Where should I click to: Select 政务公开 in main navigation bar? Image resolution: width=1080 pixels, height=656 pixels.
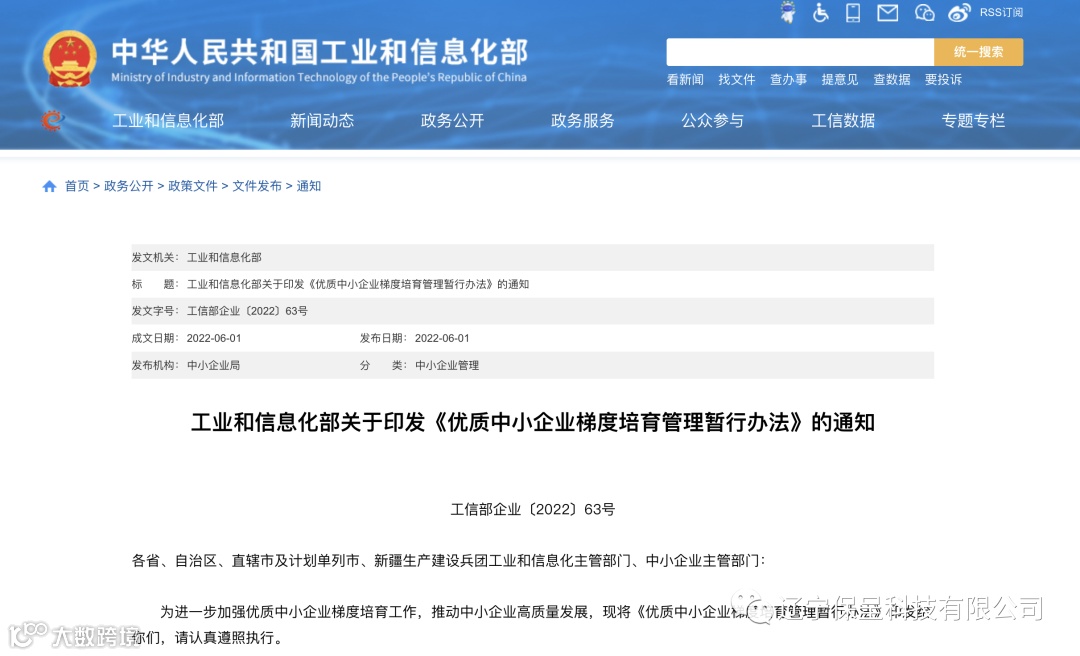[x=452, y=121]
